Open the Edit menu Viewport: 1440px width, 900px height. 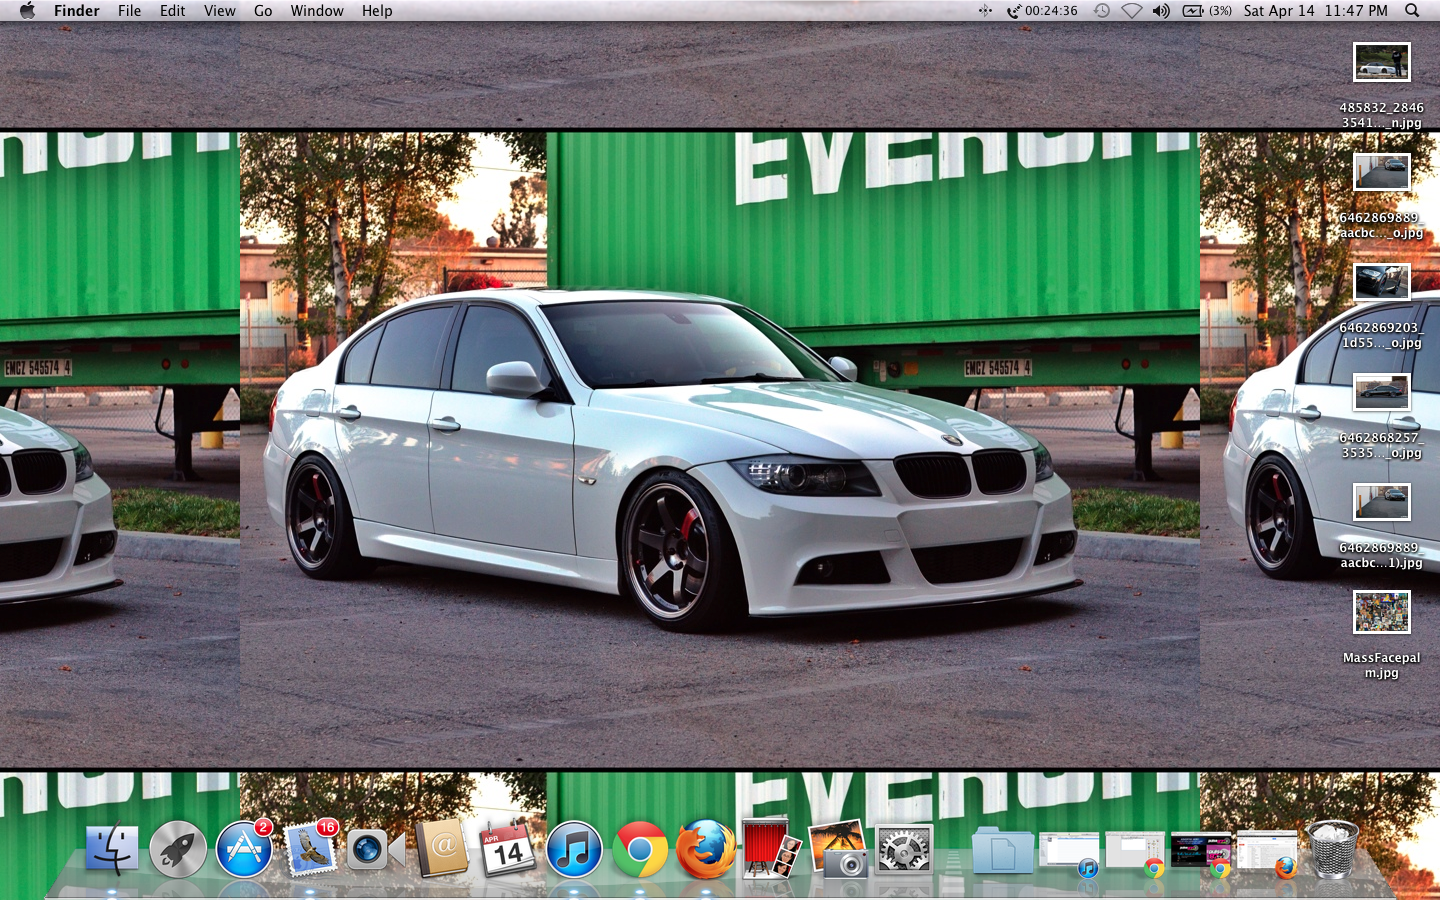(x=173, y=11)
